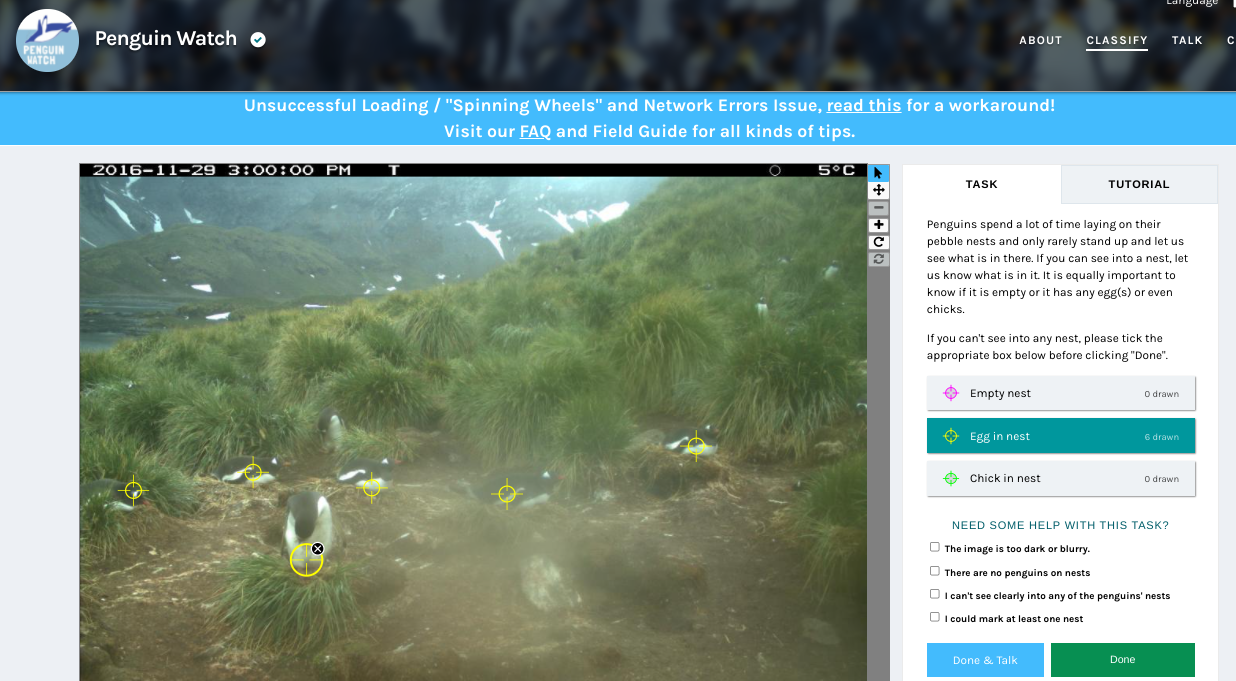The height and width of the screenshot is (681, 1236).
Task: Choose the Chick in nest marking tool
Action: coord(1061,478)
